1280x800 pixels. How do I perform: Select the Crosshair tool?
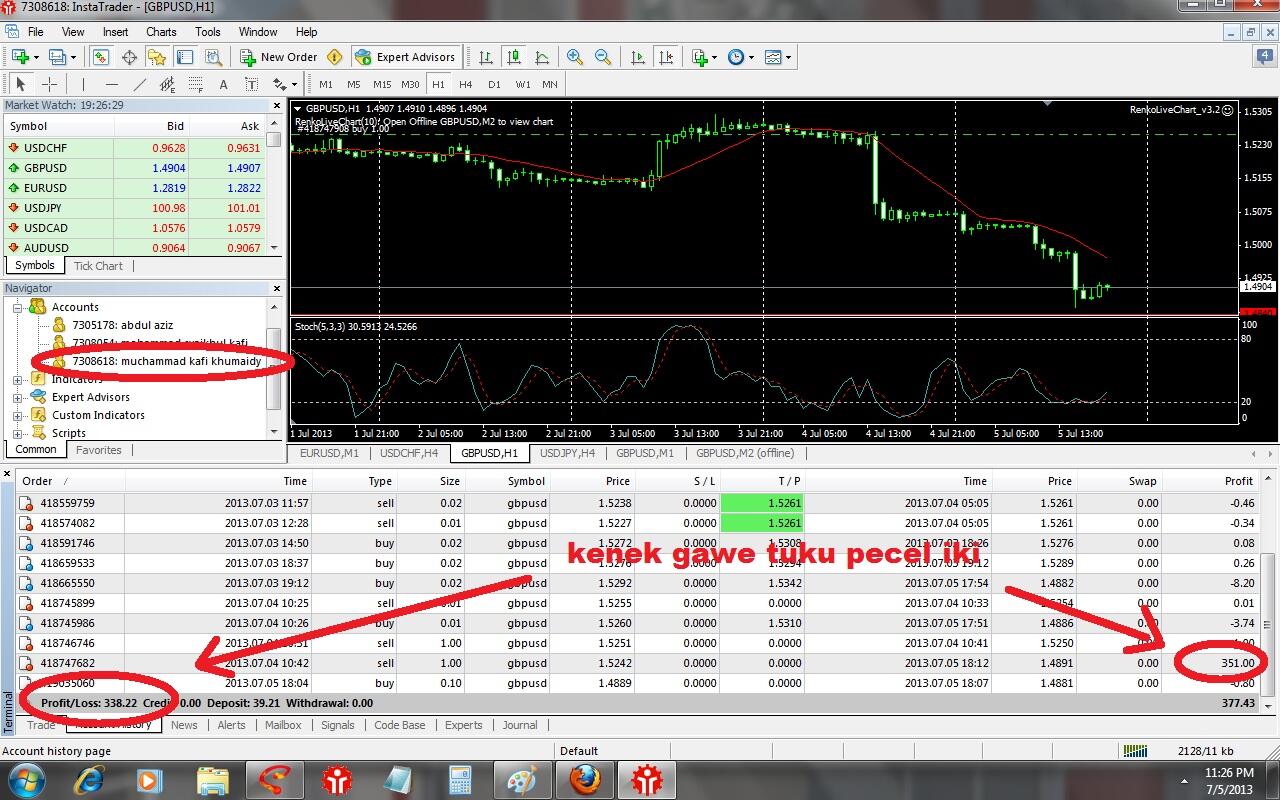(x=48, y=84)
